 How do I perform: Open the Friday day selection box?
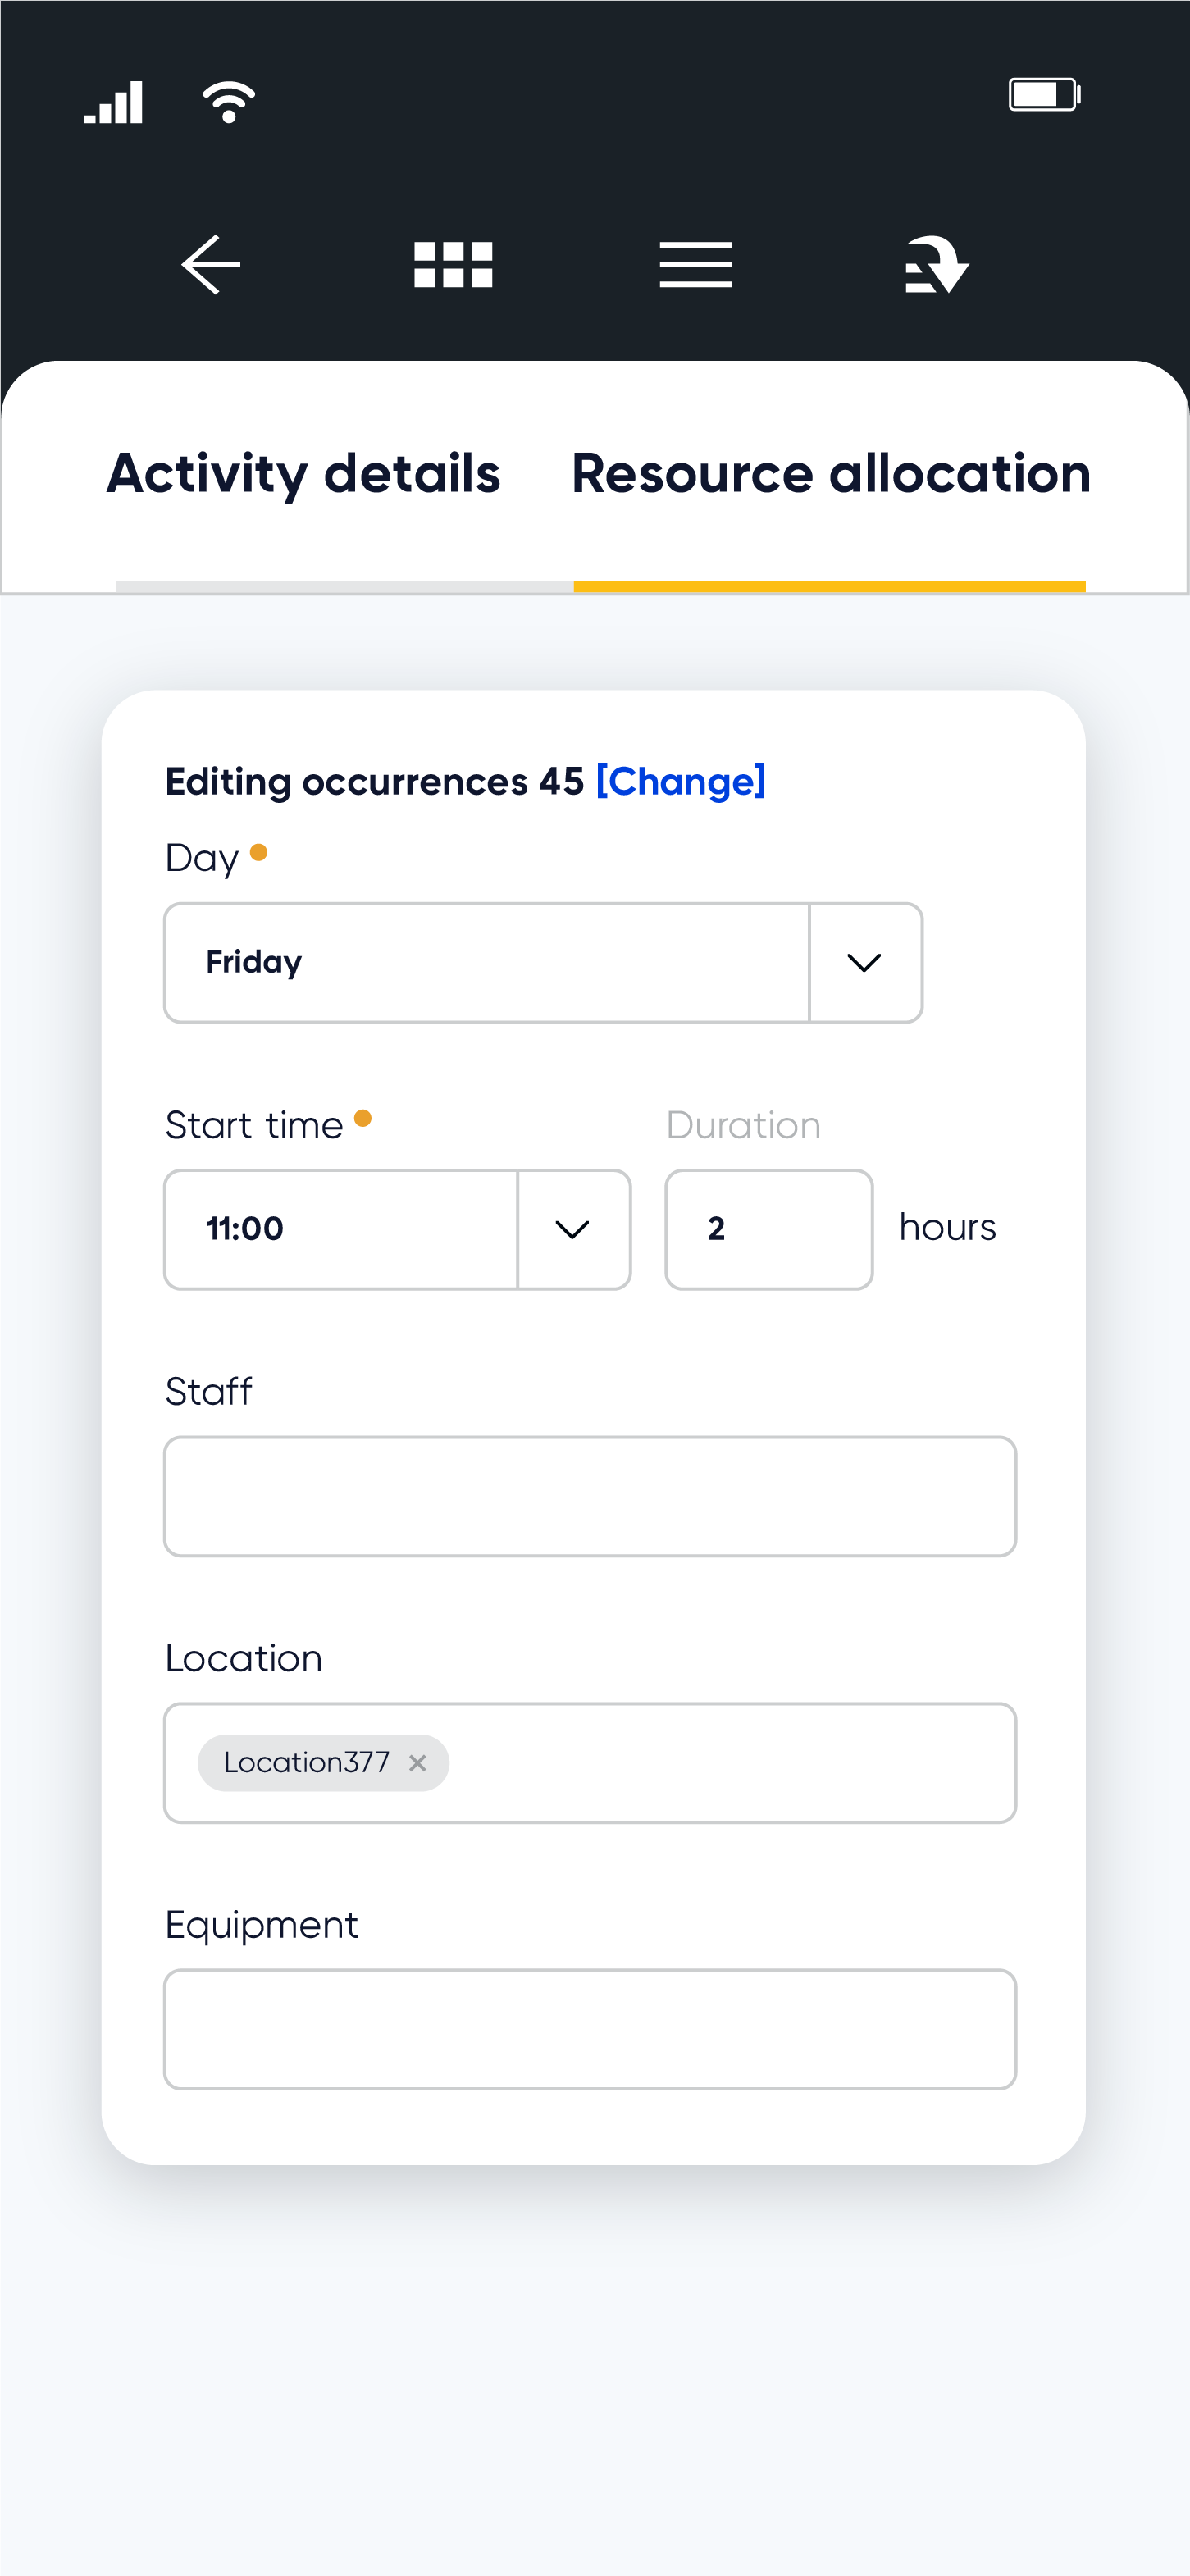coord(487,963)
